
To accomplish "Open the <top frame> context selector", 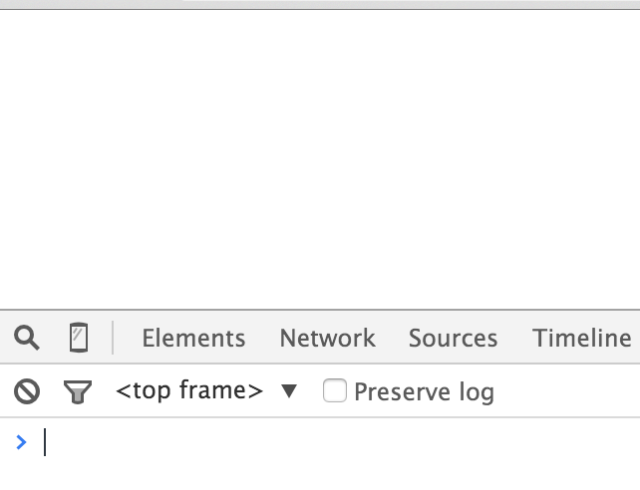I will pyautogui.click(x=190, y=391).
